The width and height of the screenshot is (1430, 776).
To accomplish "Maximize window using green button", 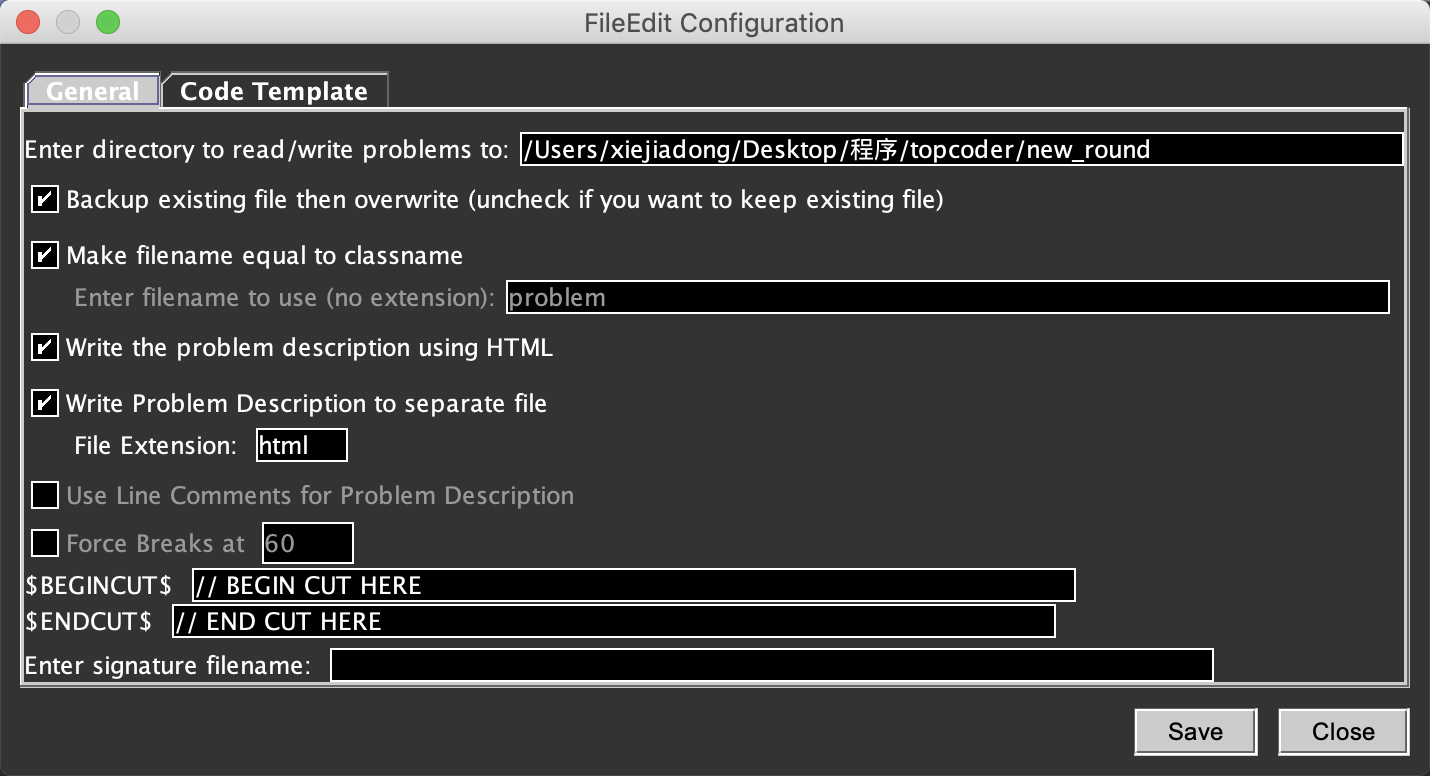I will (x=107, y=21).
